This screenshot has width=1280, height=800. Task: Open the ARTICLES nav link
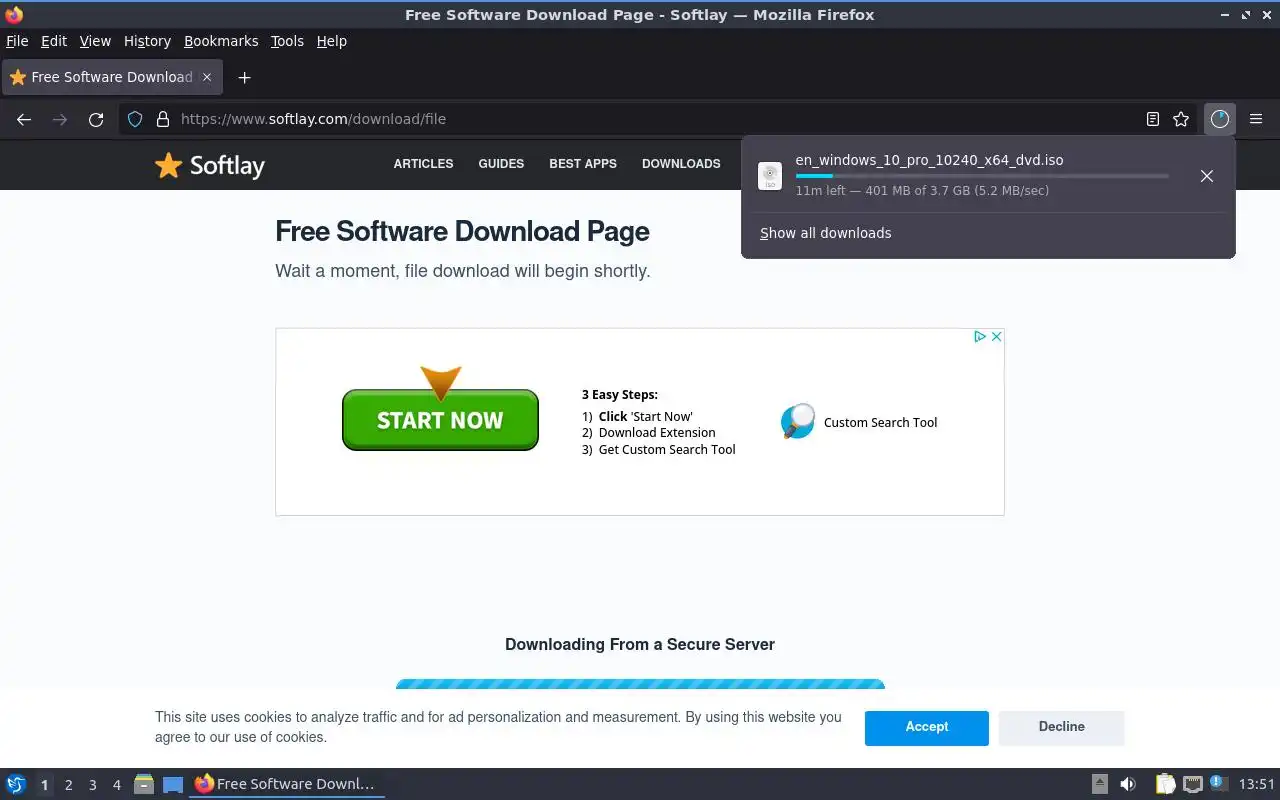[x=423, y=163]
